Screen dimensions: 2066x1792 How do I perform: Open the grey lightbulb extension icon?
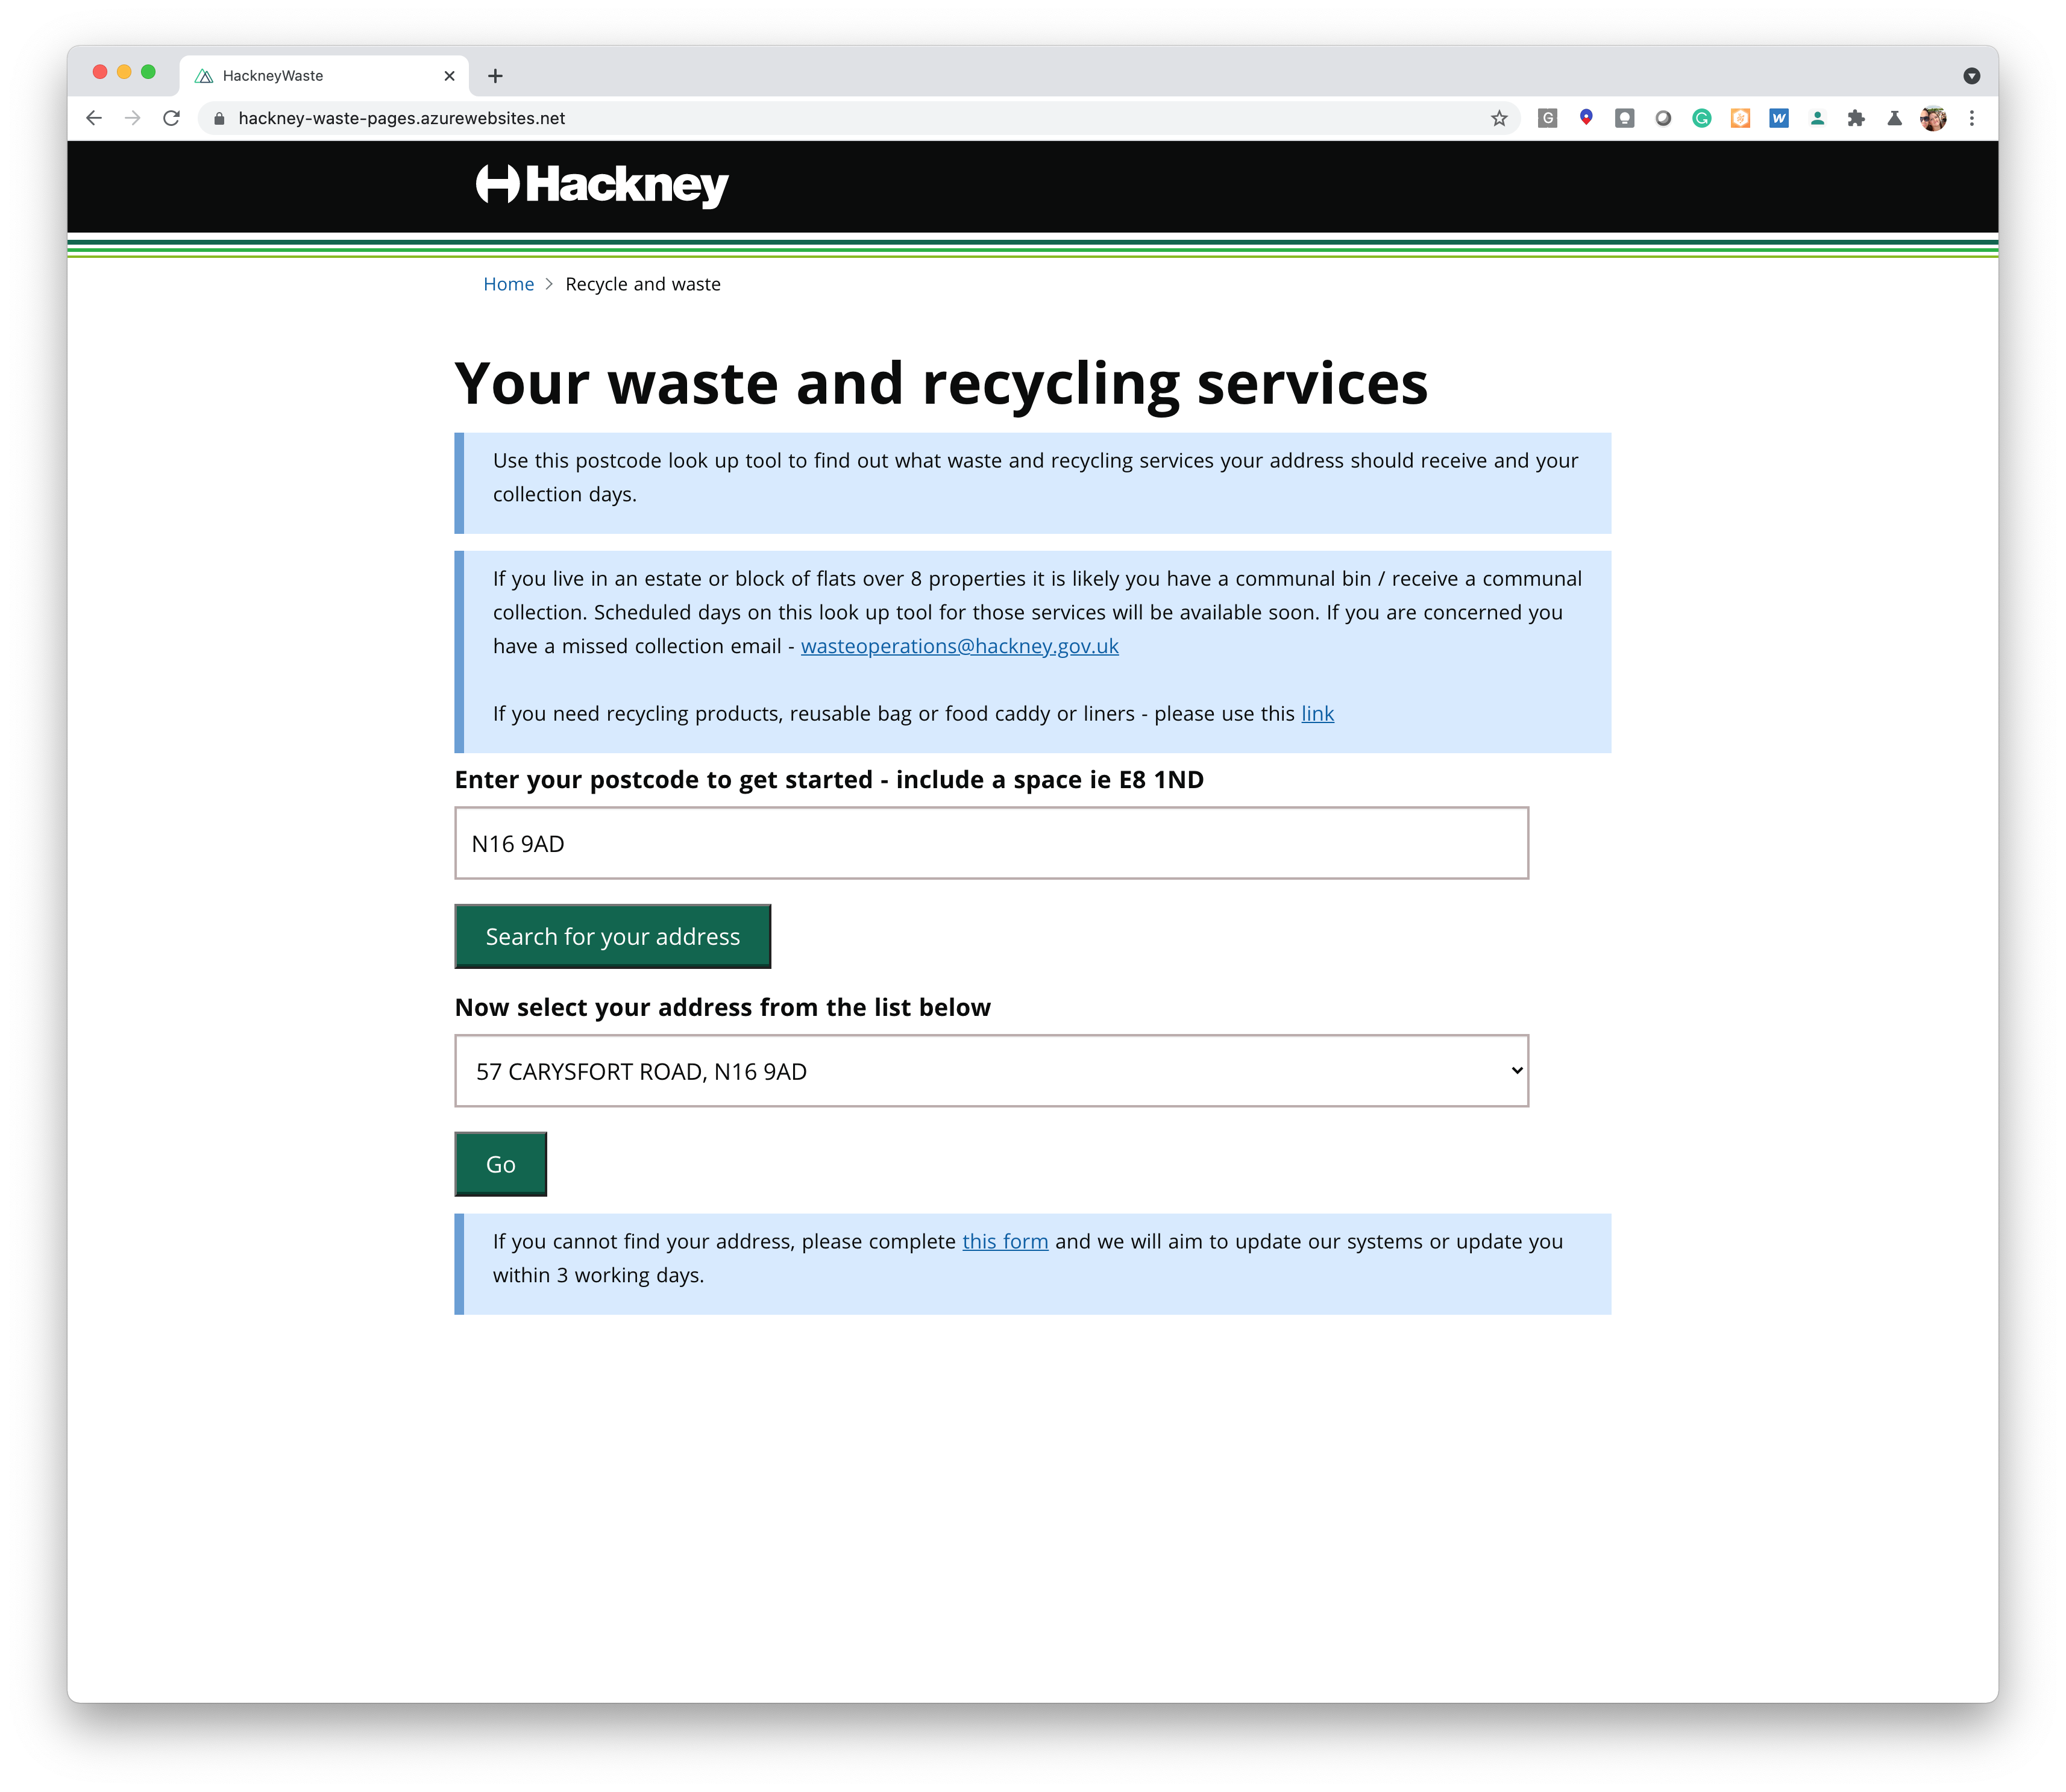(x=1624, y=118)
